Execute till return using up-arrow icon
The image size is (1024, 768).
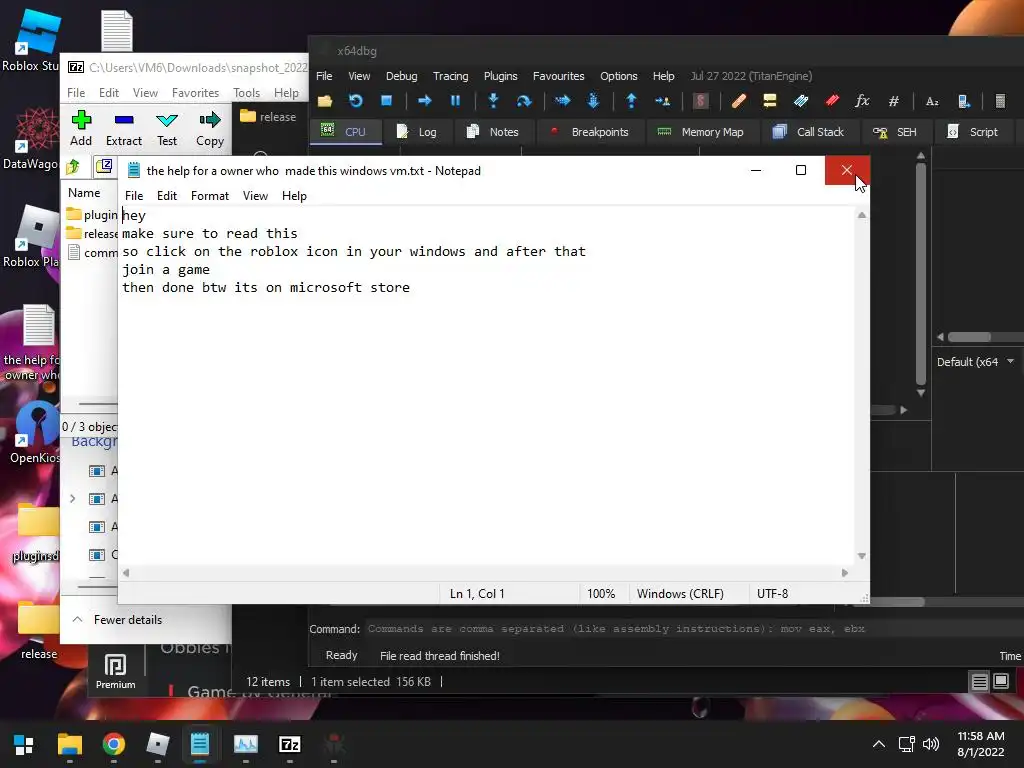(631, 101)
